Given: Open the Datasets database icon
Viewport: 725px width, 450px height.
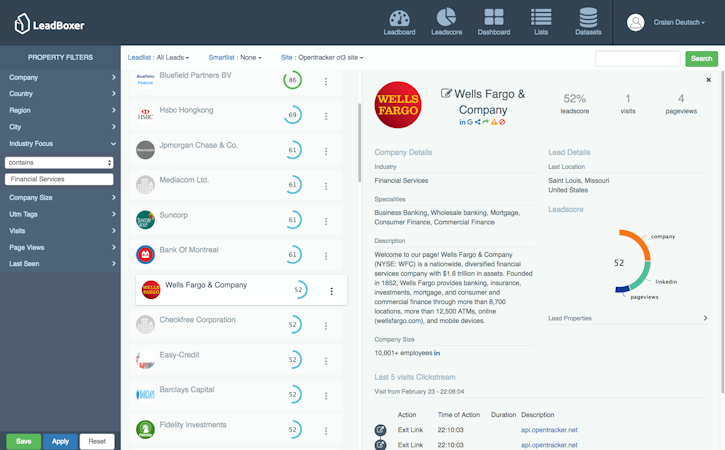Looking at the screenshot, I should point(588,22).
